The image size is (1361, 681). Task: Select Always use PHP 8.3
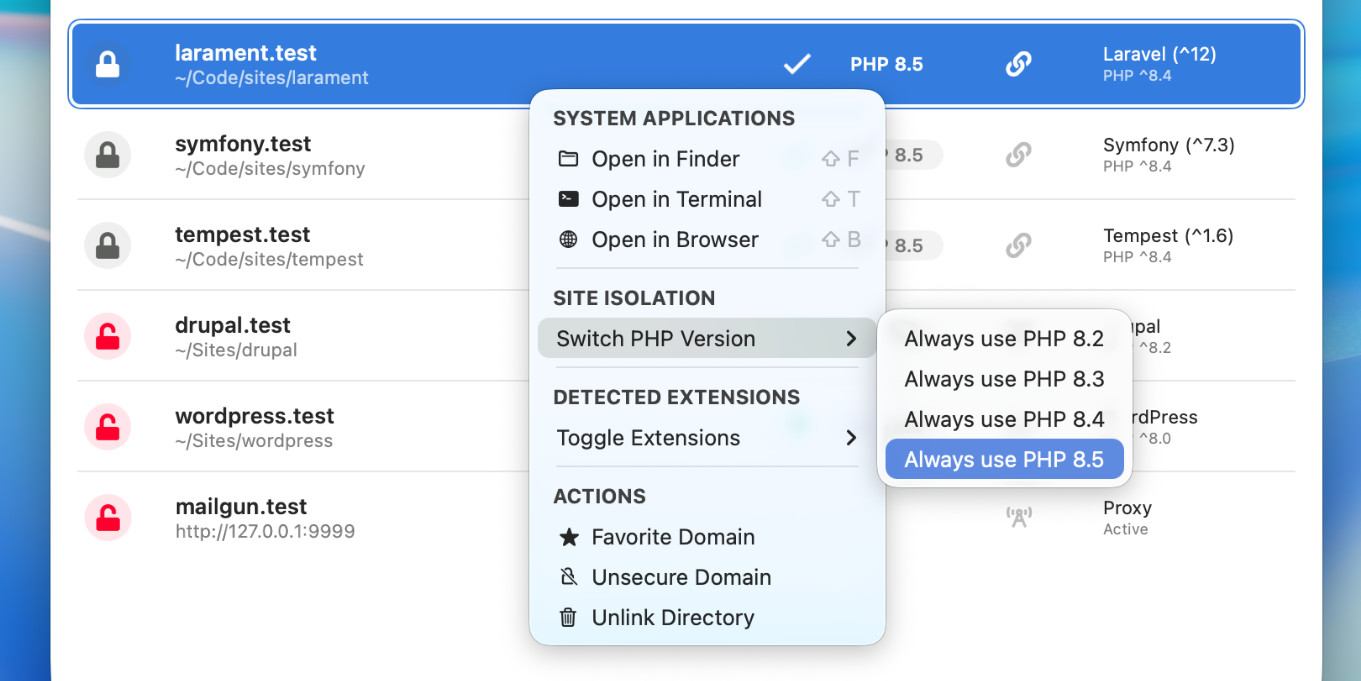coord(1004,379)
